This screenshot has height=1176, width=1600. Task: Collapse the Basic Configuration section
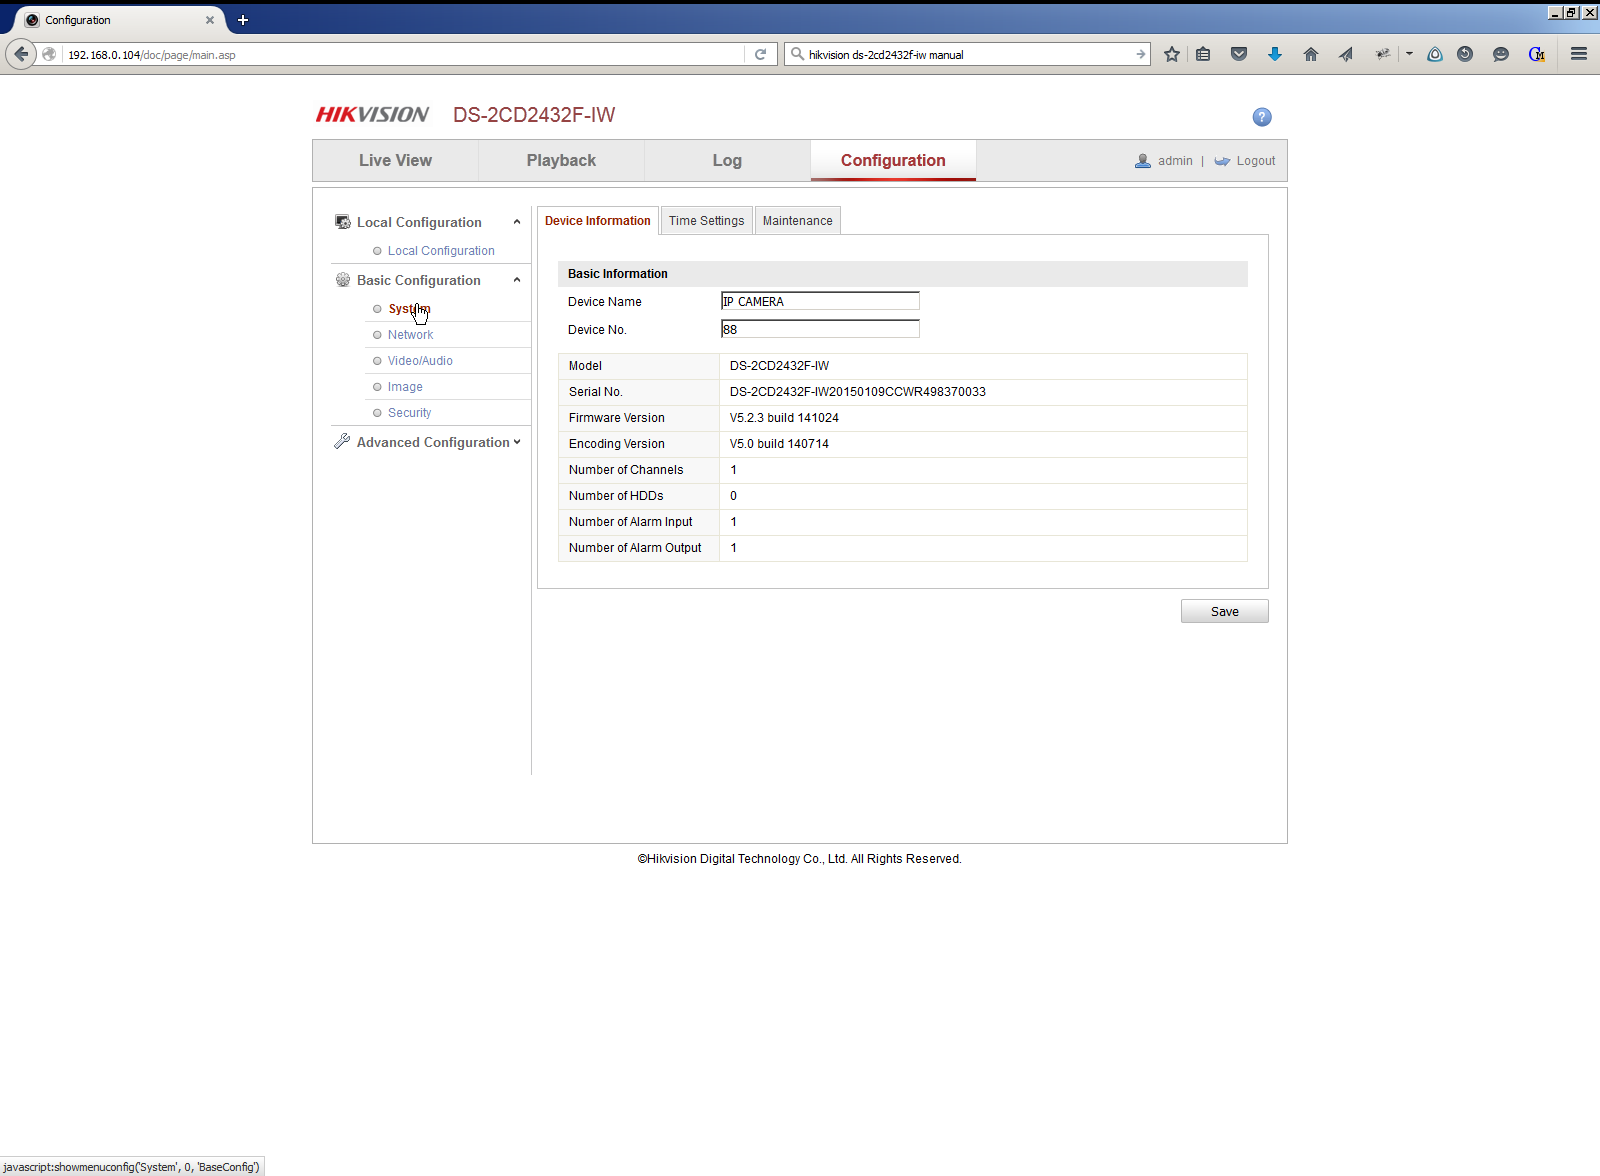click(x=517, y=280)
